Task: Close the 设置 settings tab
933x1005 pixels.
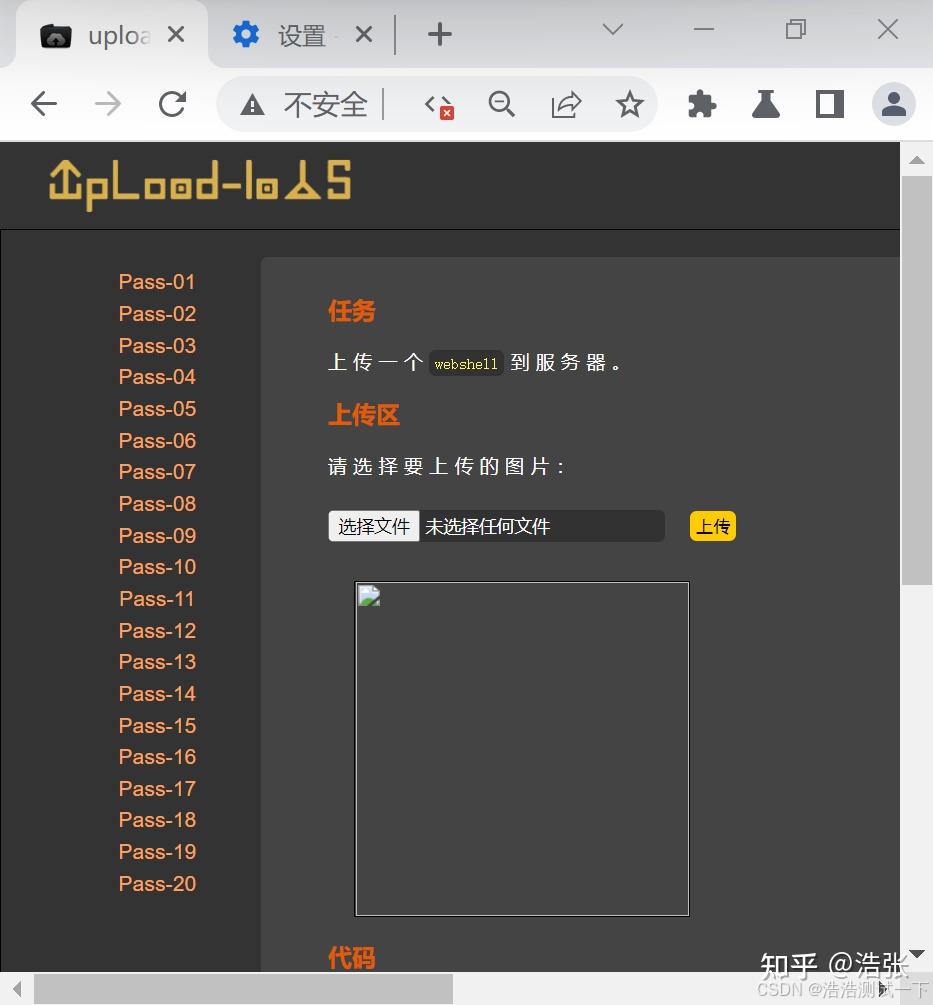Action: click(364, 34)
